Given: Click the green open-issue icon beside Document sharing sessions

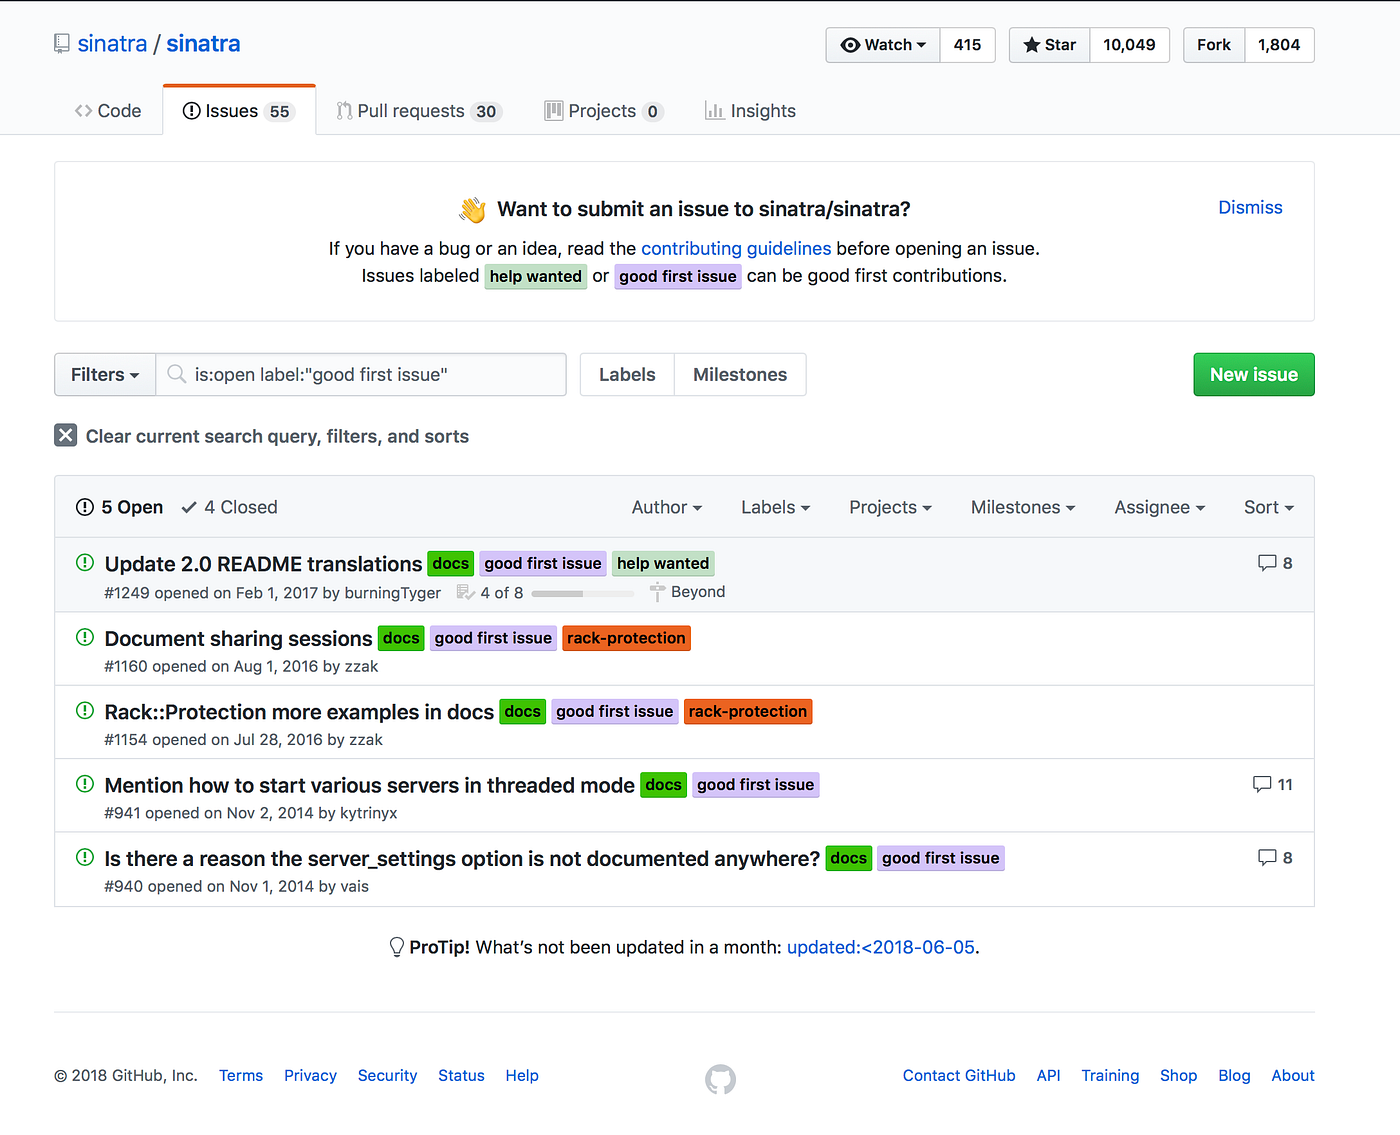Looking at the screenshot, I should point(84,636).
